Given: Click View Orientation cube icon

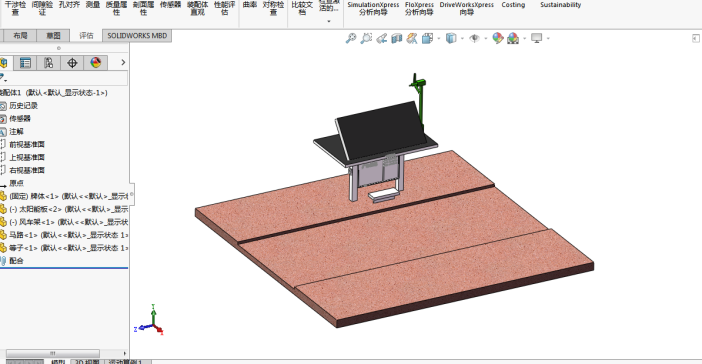Looking at the screenshot, I should coord(427,39).
